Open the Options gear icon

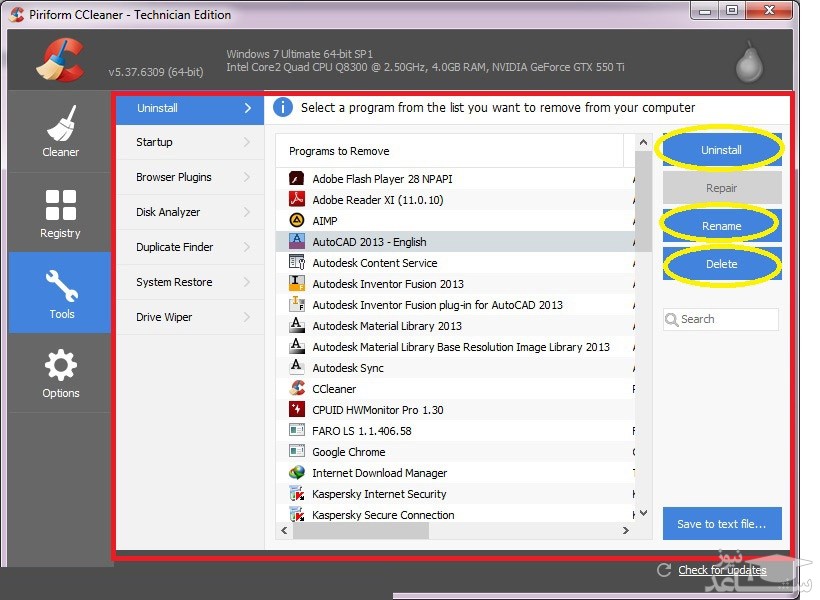60,365
